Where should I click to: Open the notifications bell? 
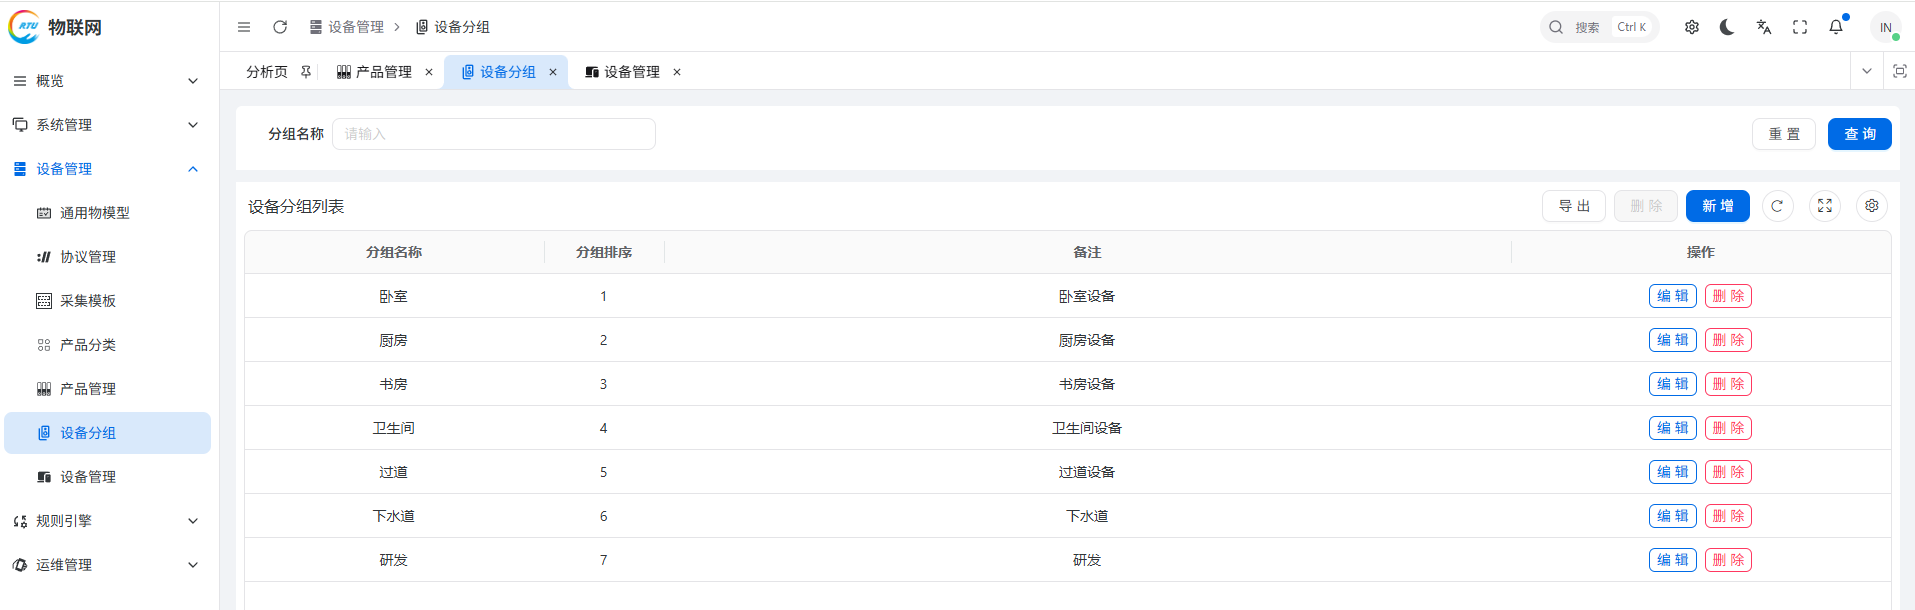pos(1836,27)
